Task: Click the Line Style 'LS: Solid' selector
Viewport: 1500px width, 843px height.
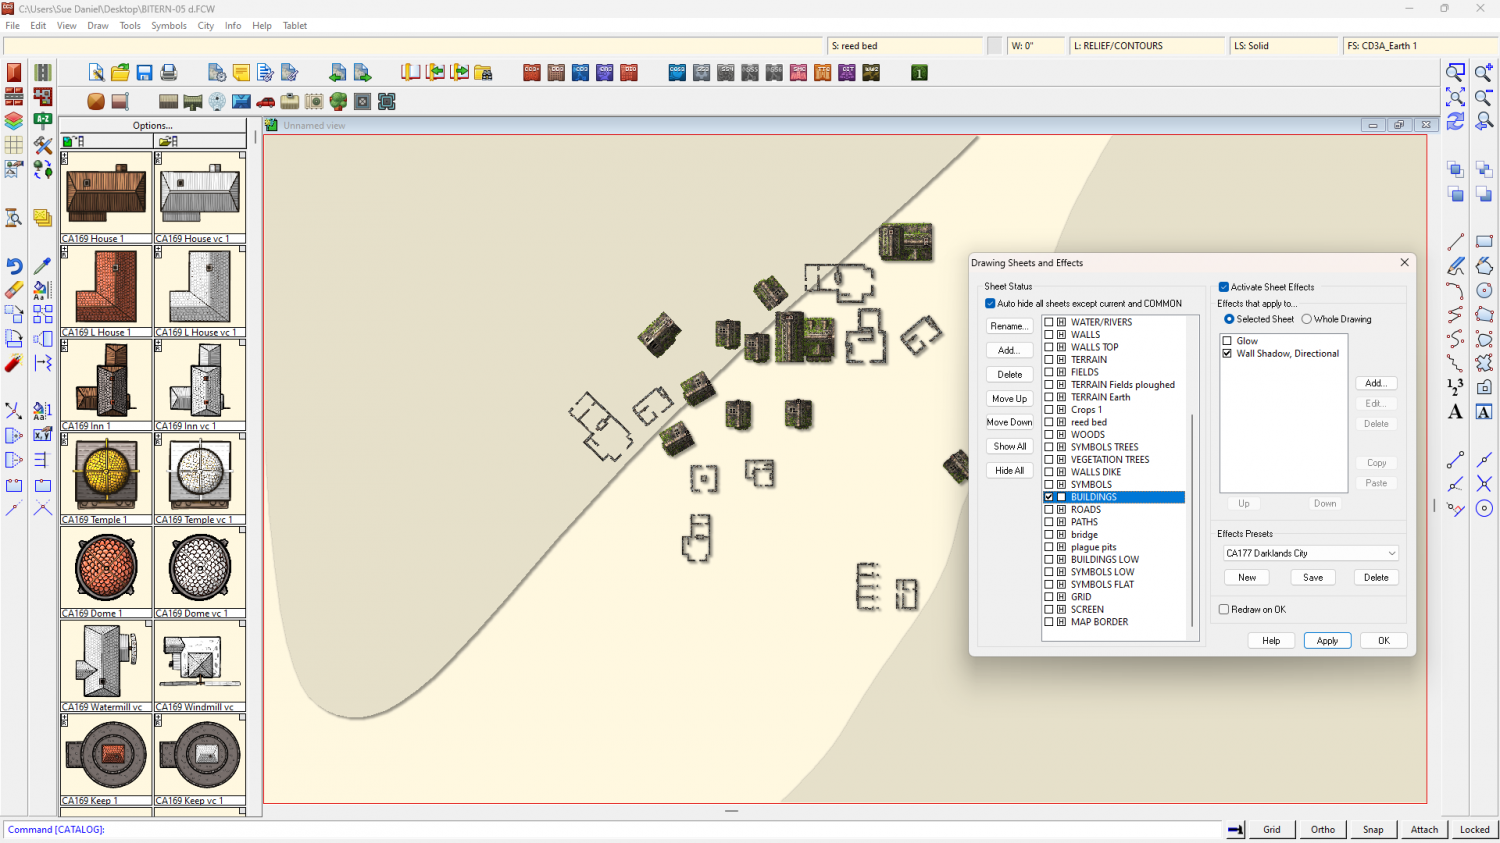Action: (x=1283, y=46)
